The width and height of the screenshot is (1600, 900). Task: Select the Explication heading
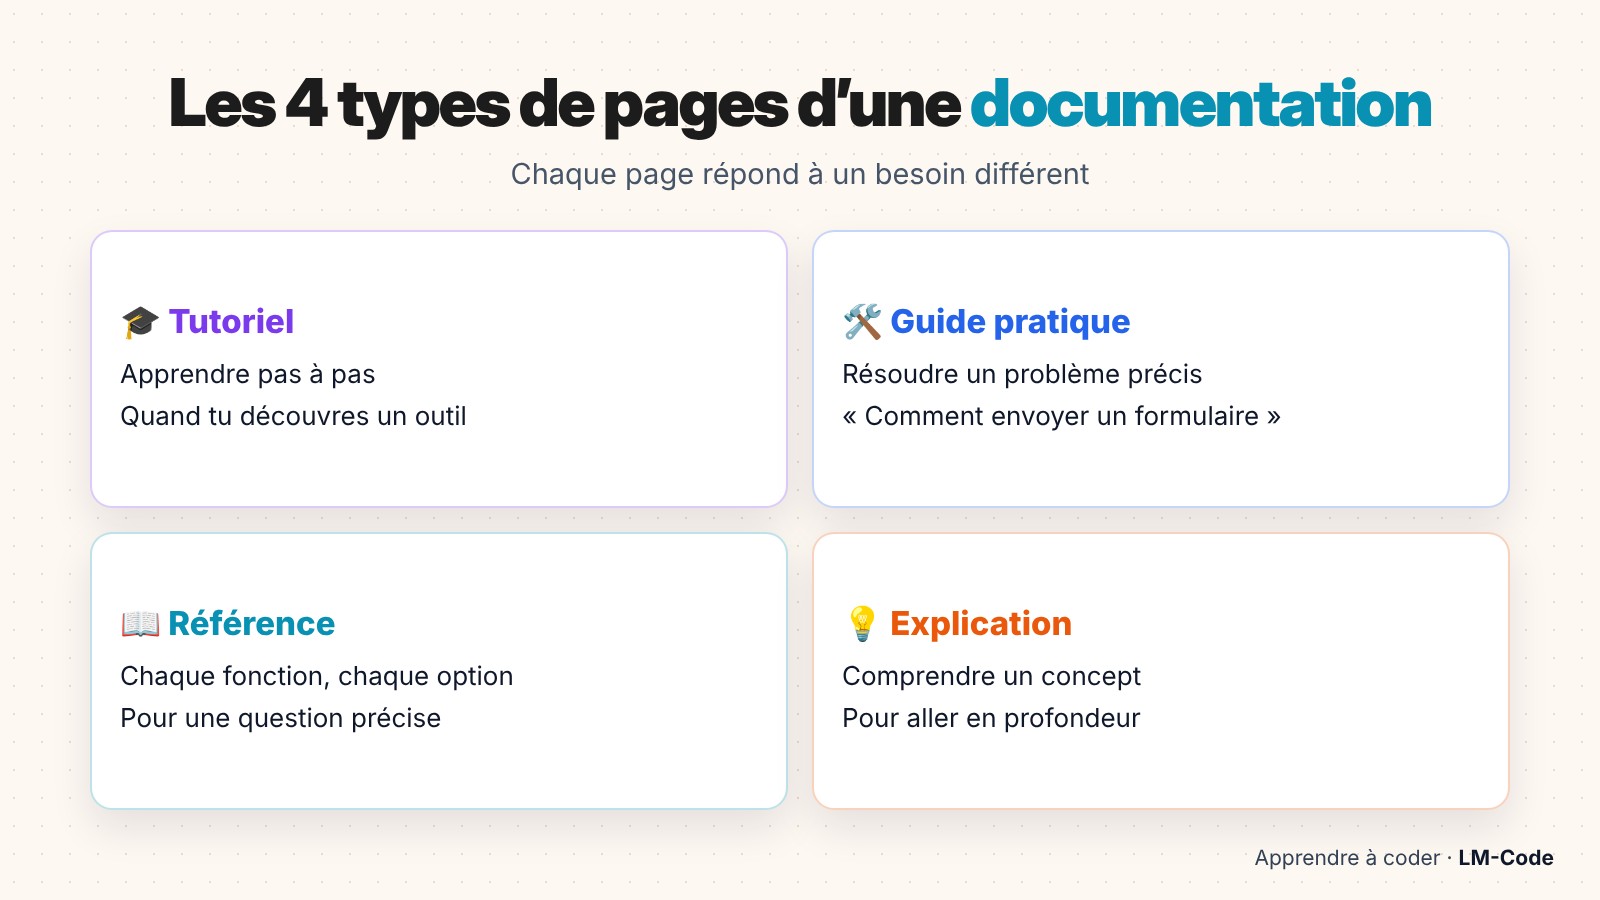(x=980, y=624)
